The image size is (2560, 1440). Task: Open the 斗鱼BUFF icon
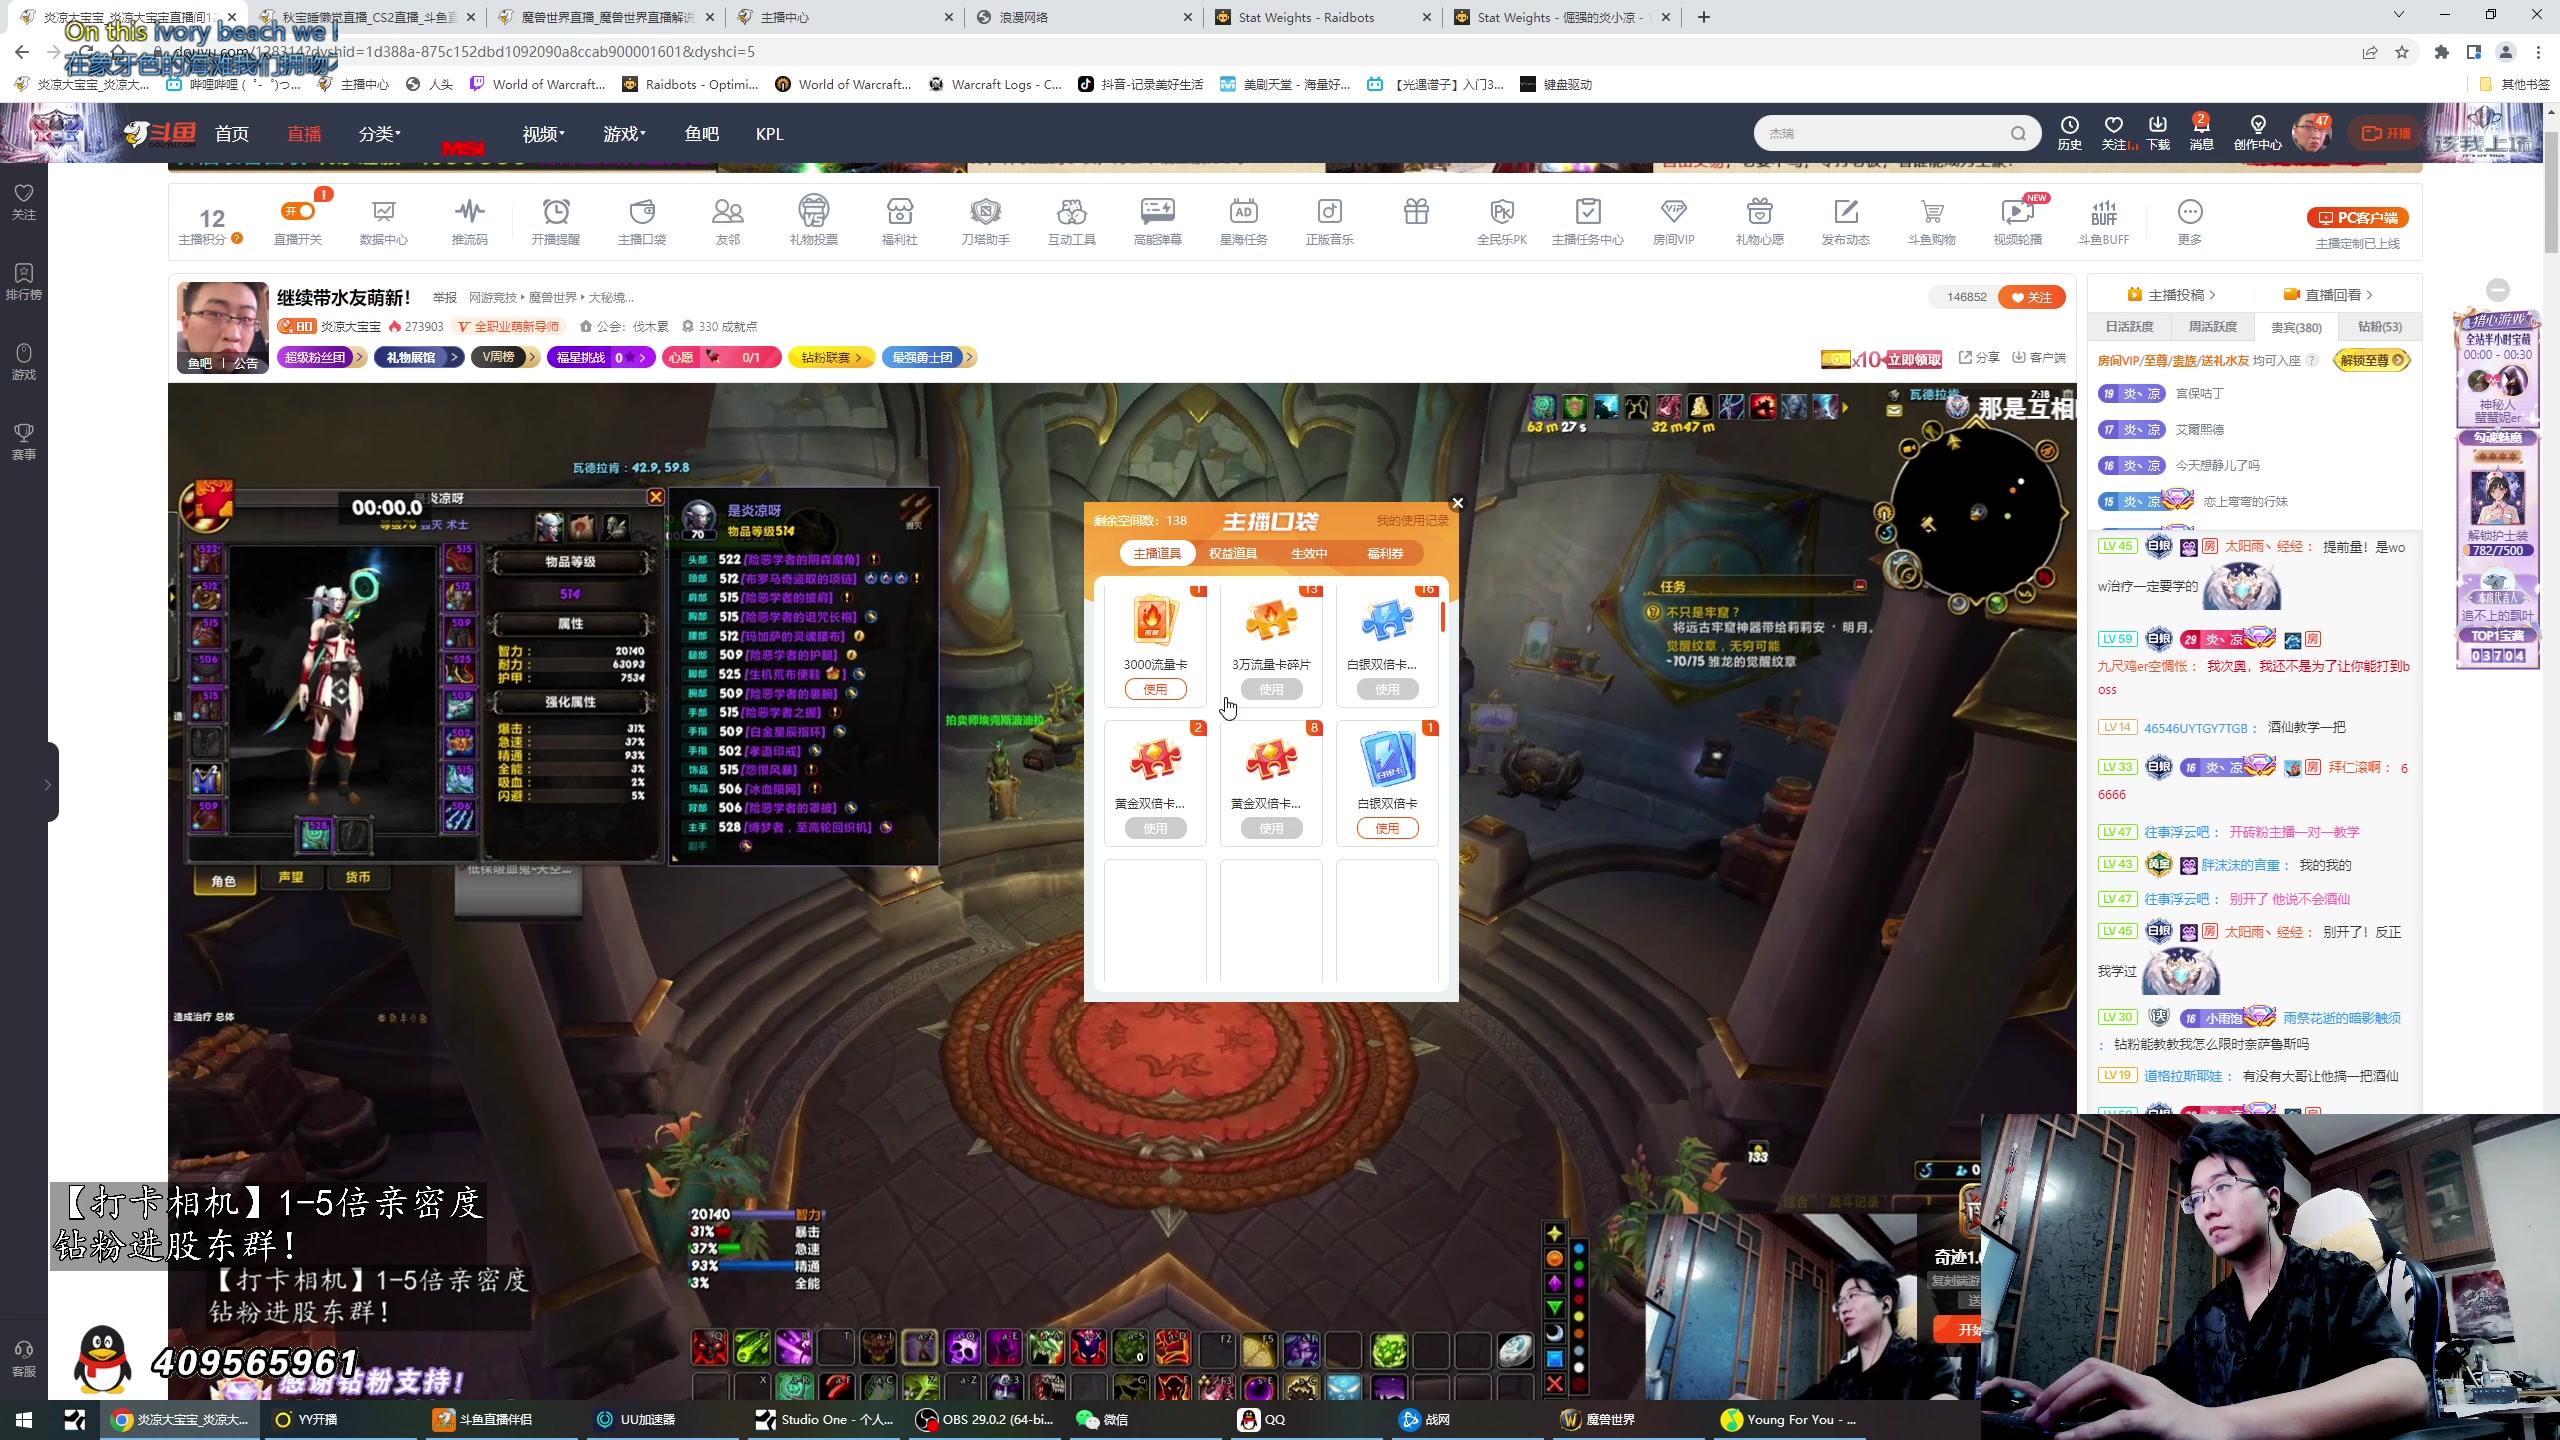tap(2104, 221)
